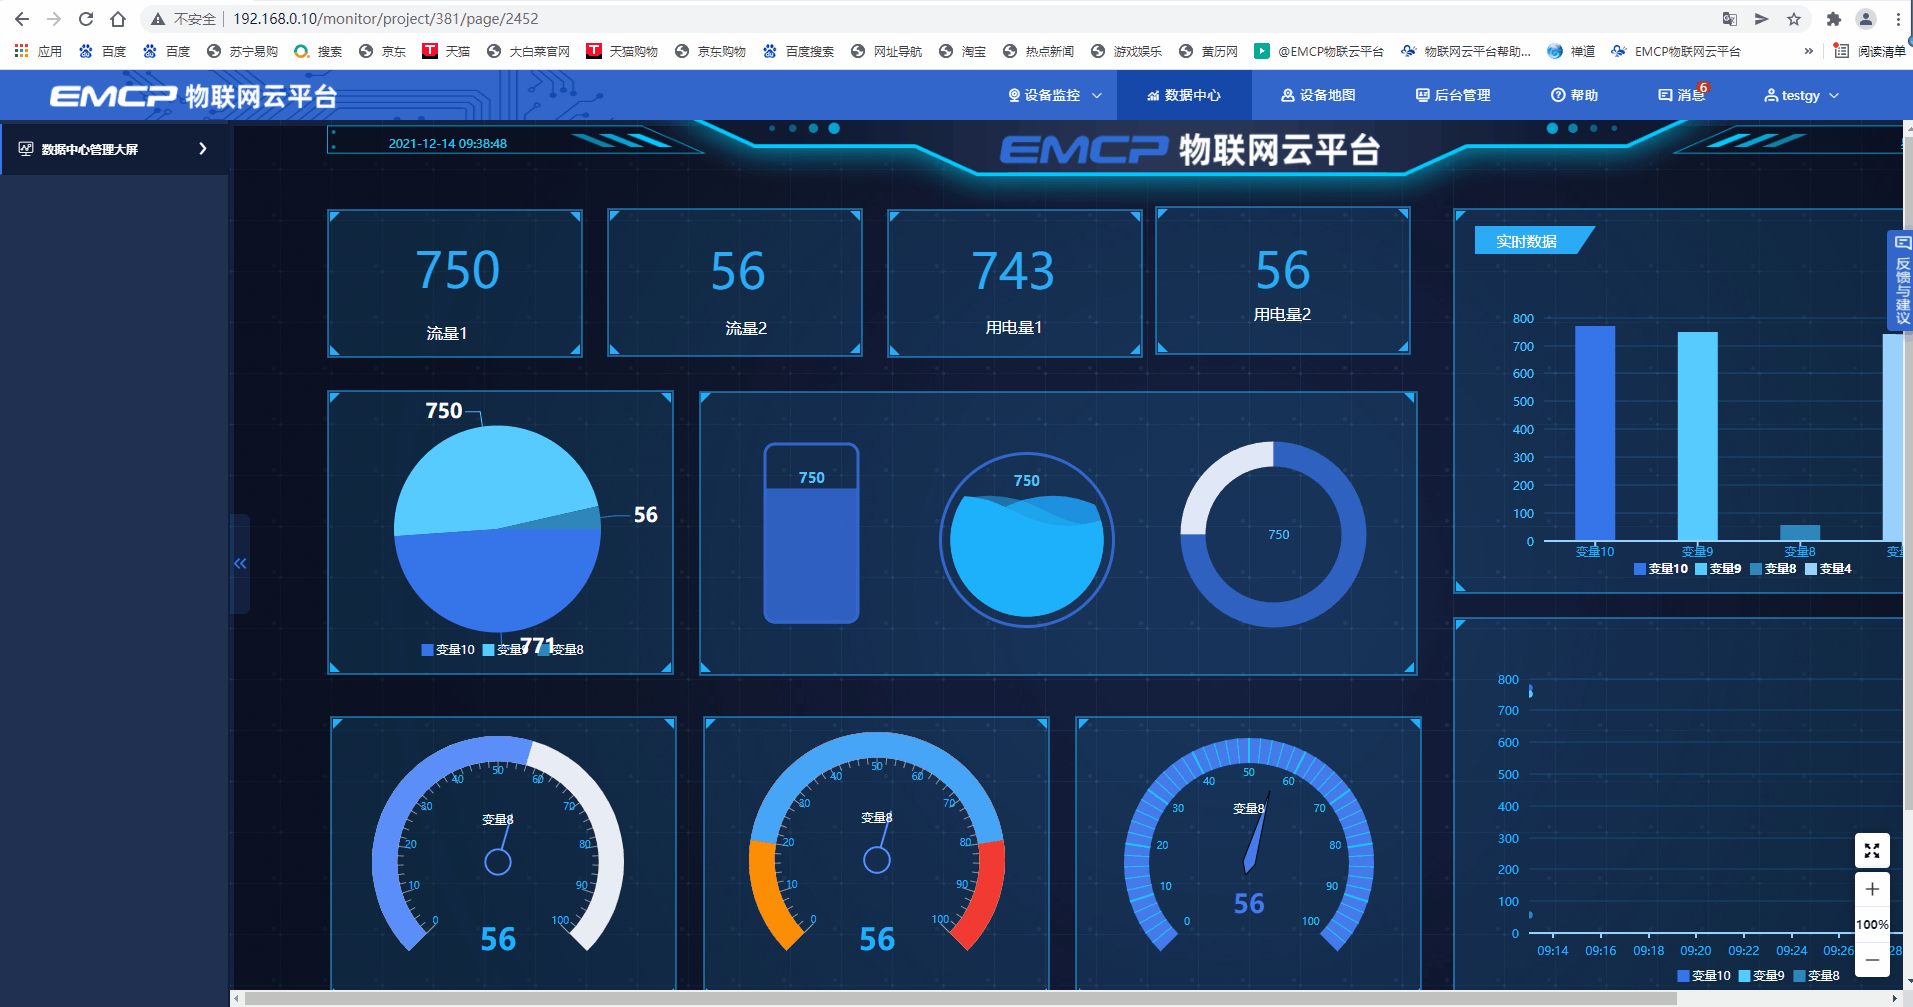This screenshot has width=1913, height=1007.
Task: Go forward in browser history
Action: pos(54,19)
